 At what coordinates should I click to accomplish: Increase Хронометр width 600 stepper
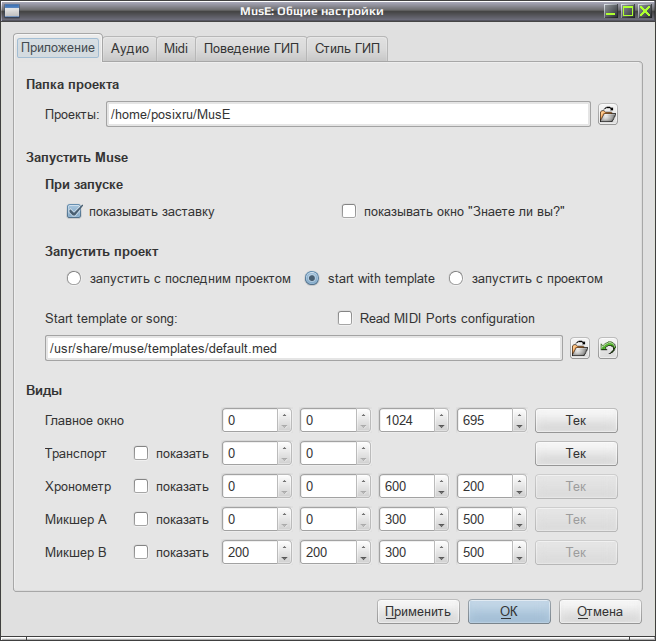pyautogui.click(x=441, y=481)
